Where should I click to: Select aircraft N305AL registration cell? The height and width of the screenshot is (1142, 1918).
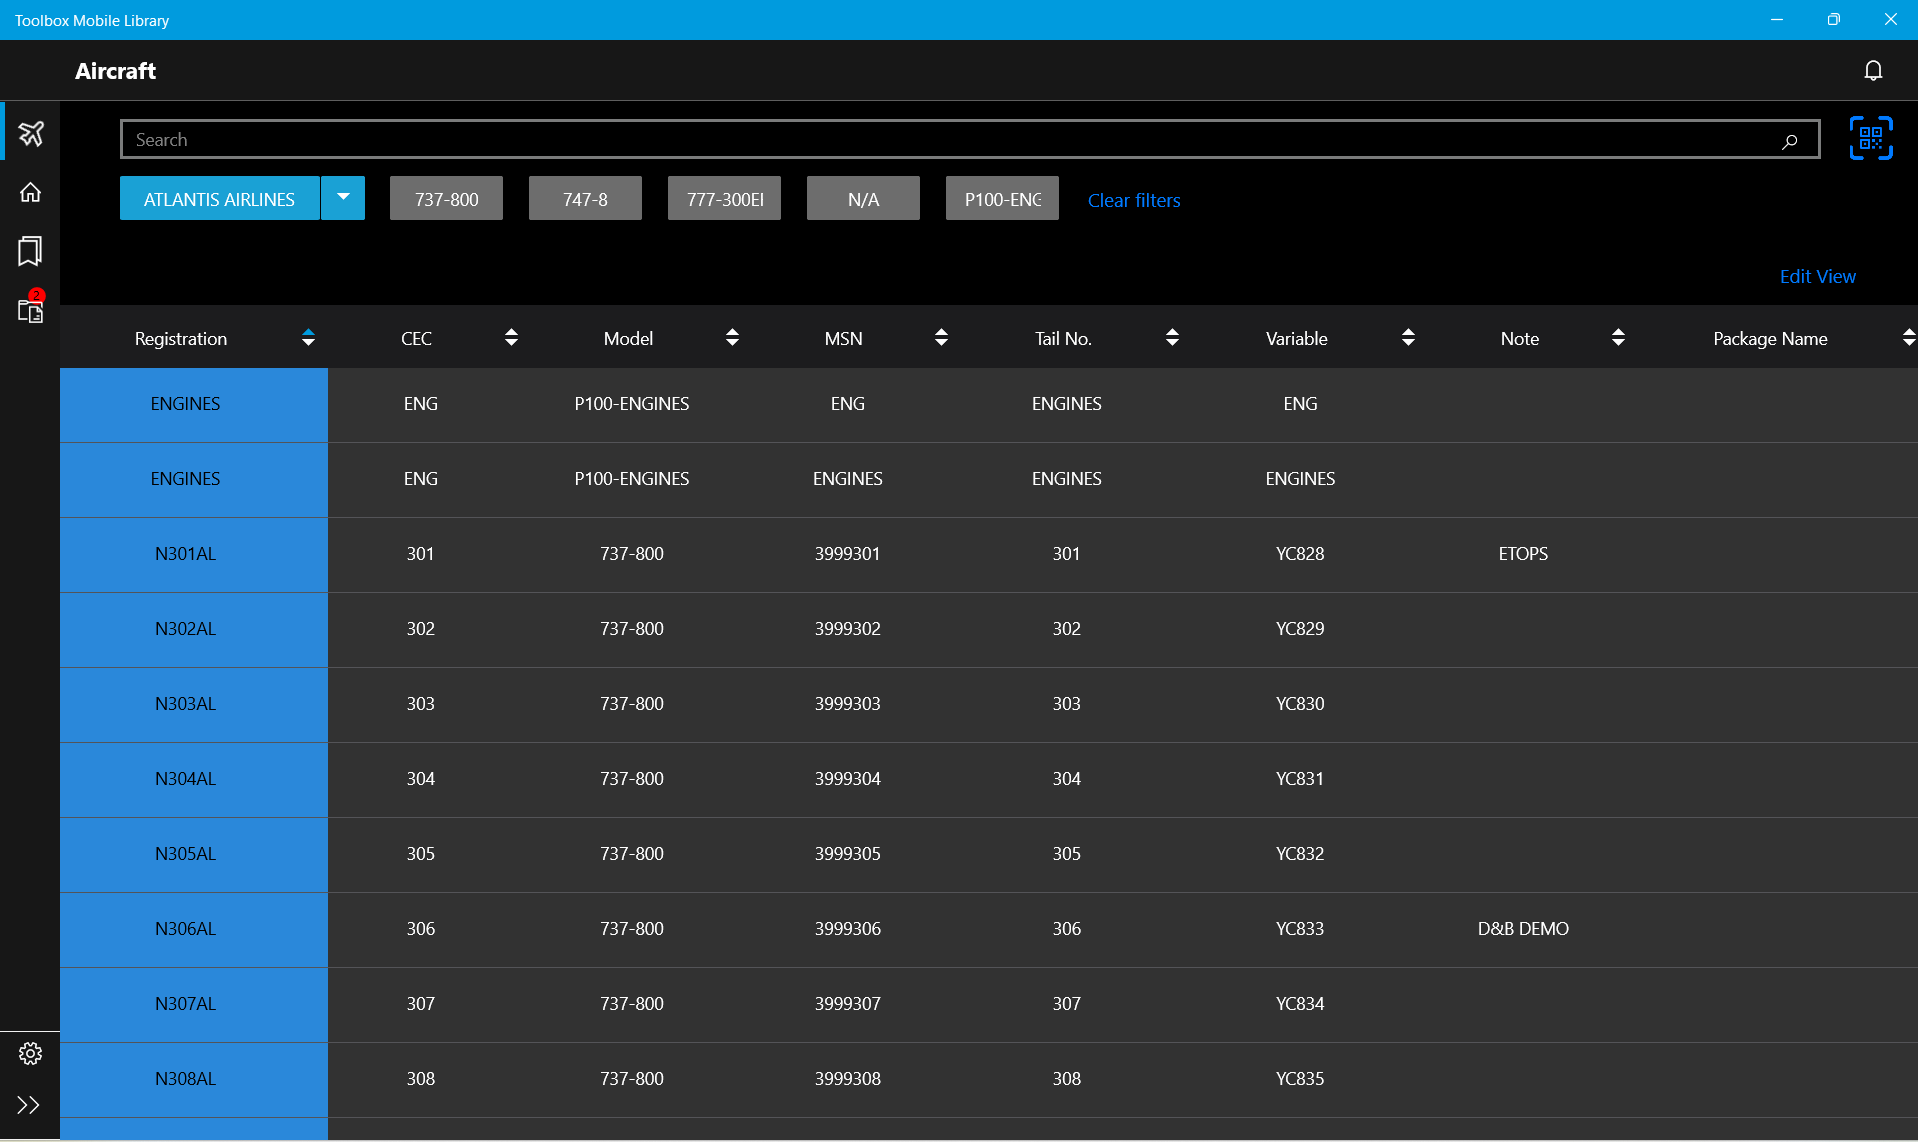[x=194, y=854]
